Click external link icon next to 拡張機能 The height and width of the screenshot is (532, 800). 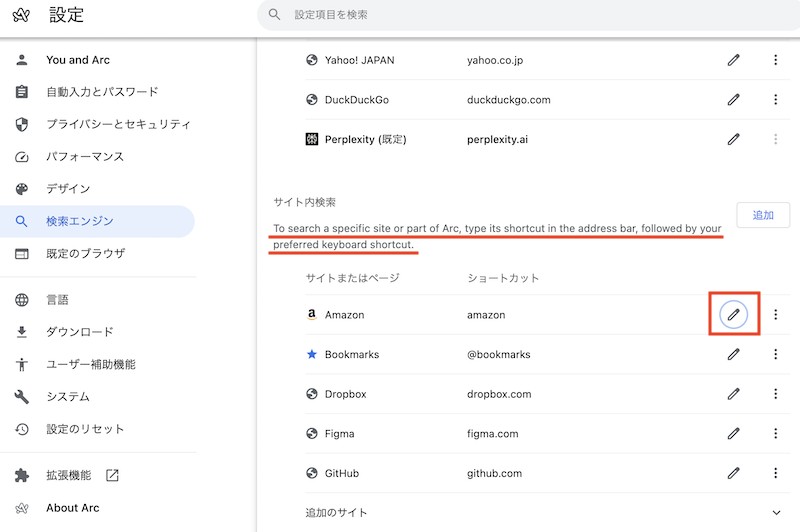112,475
